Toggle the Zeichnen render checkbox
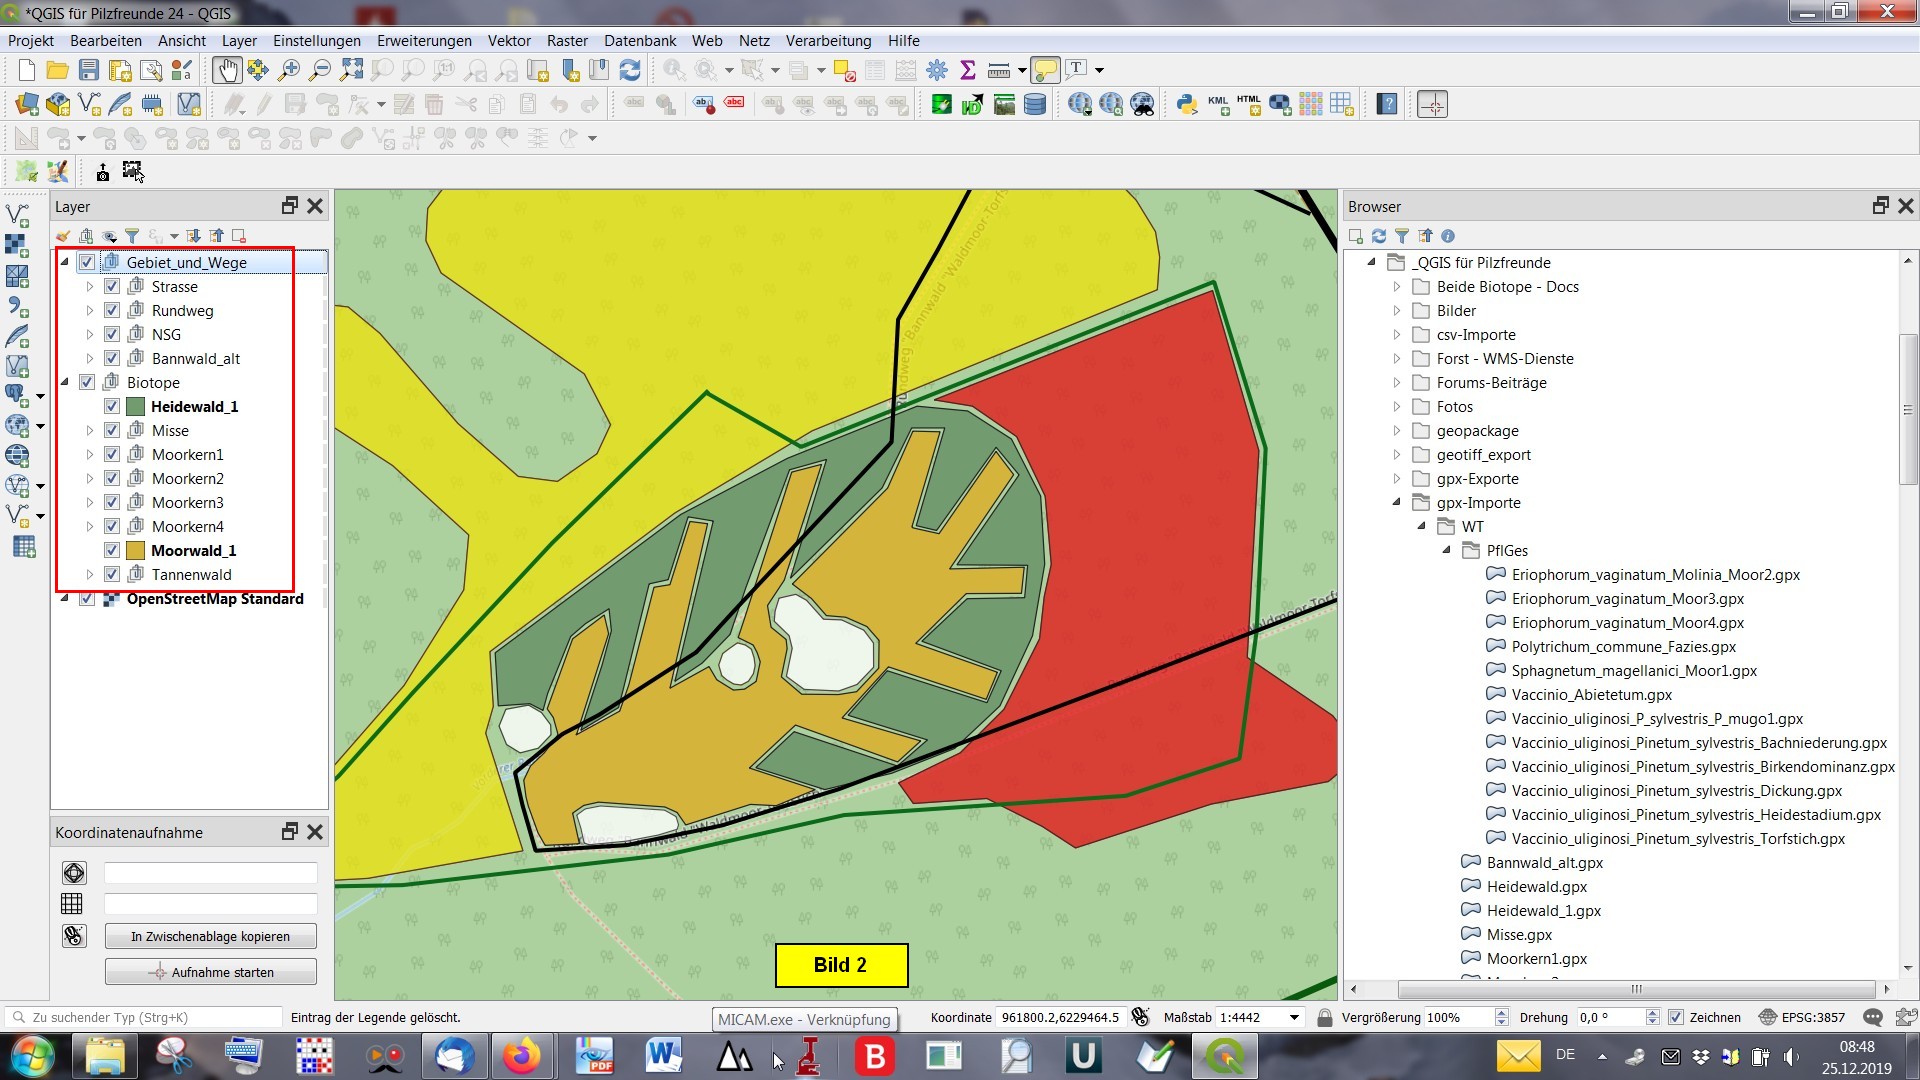This screenshot has height=1080, width=1920. click(1676, 1018)
